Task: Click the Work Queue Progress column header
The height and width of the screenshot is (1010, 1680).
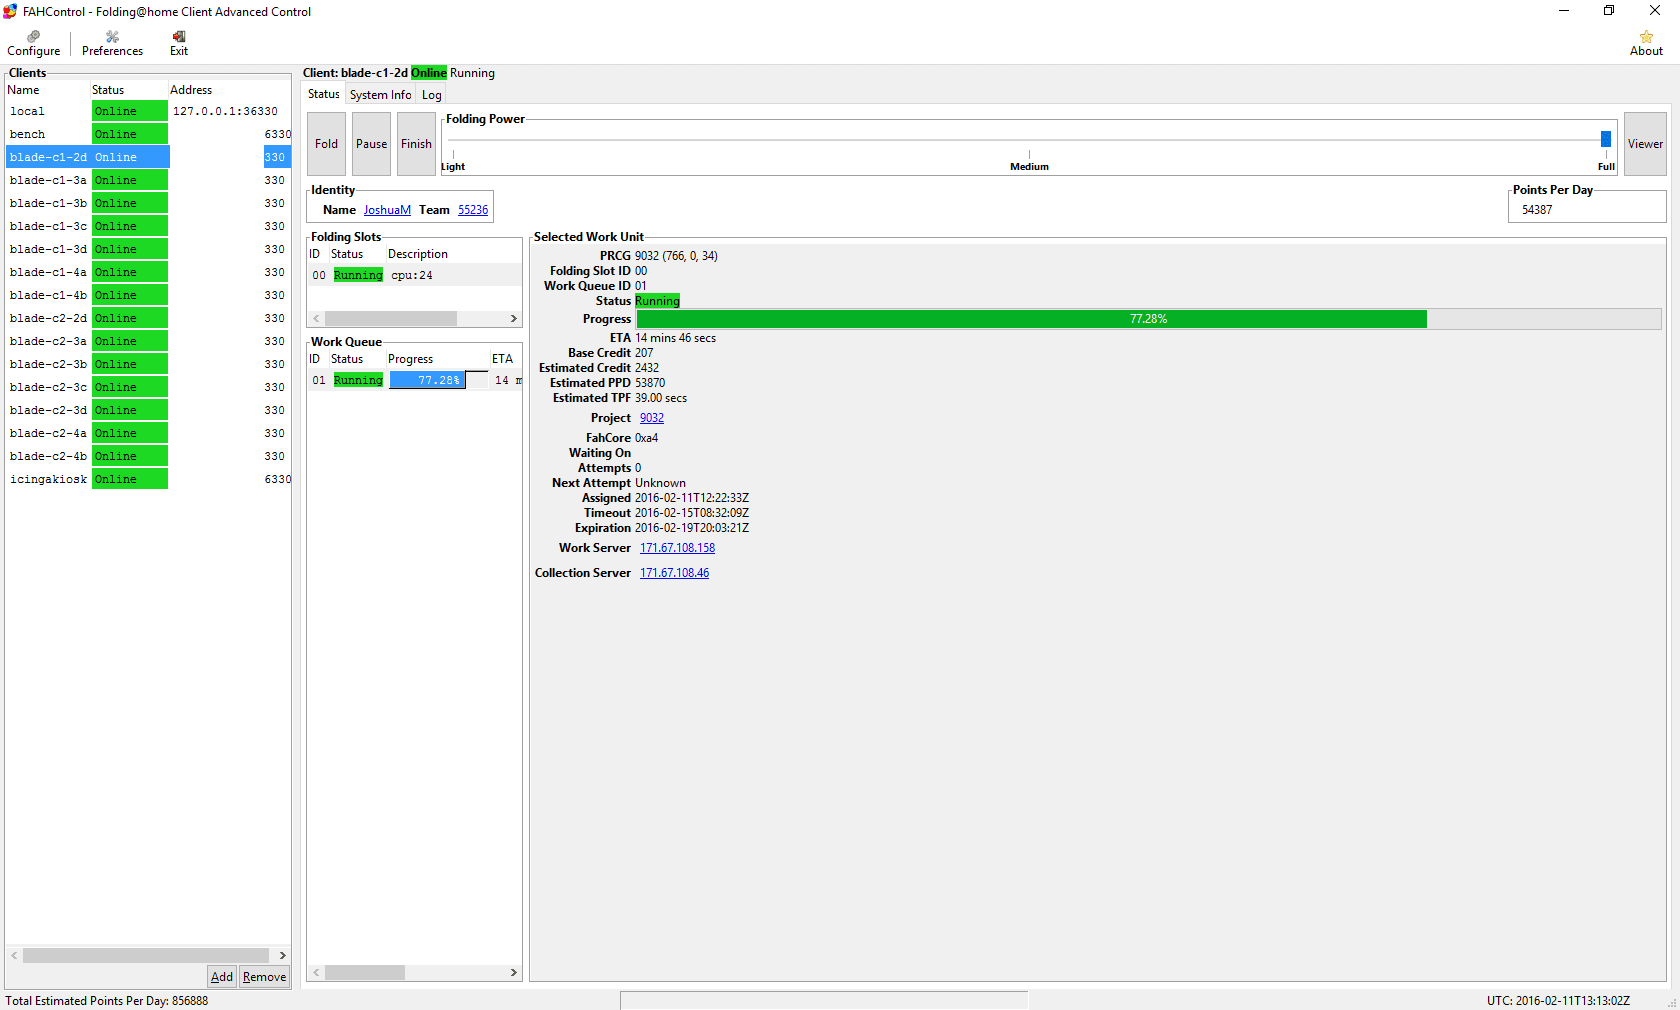Action: (437, 359)
